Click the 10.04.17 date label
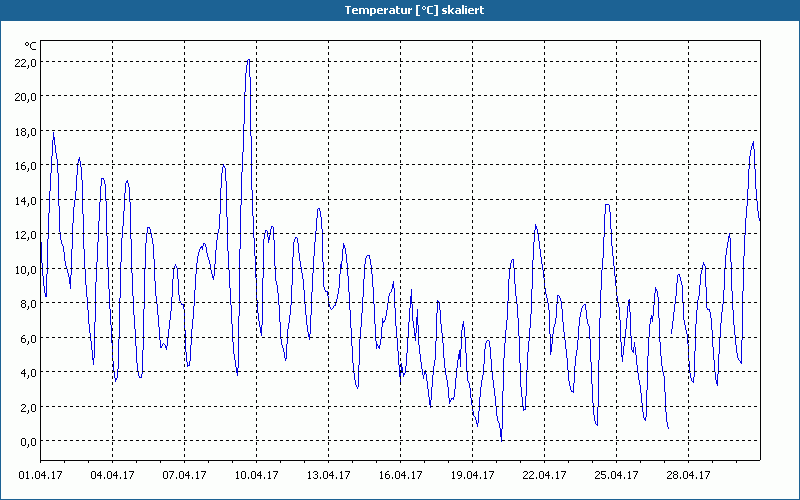Screen dimensions: 800x500 (256, 475)
